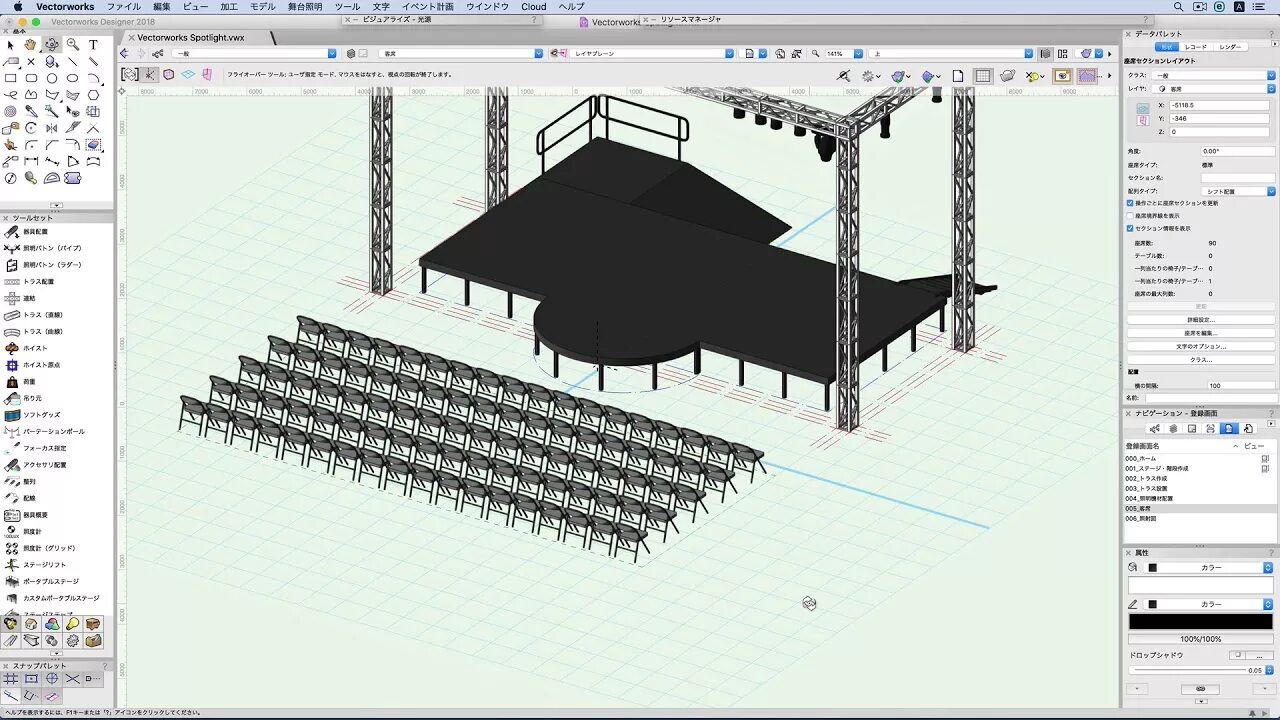Select the Pan hand tool
Image resolution: width=1280 pixels, height=720 pixels.
coord(31,45)
